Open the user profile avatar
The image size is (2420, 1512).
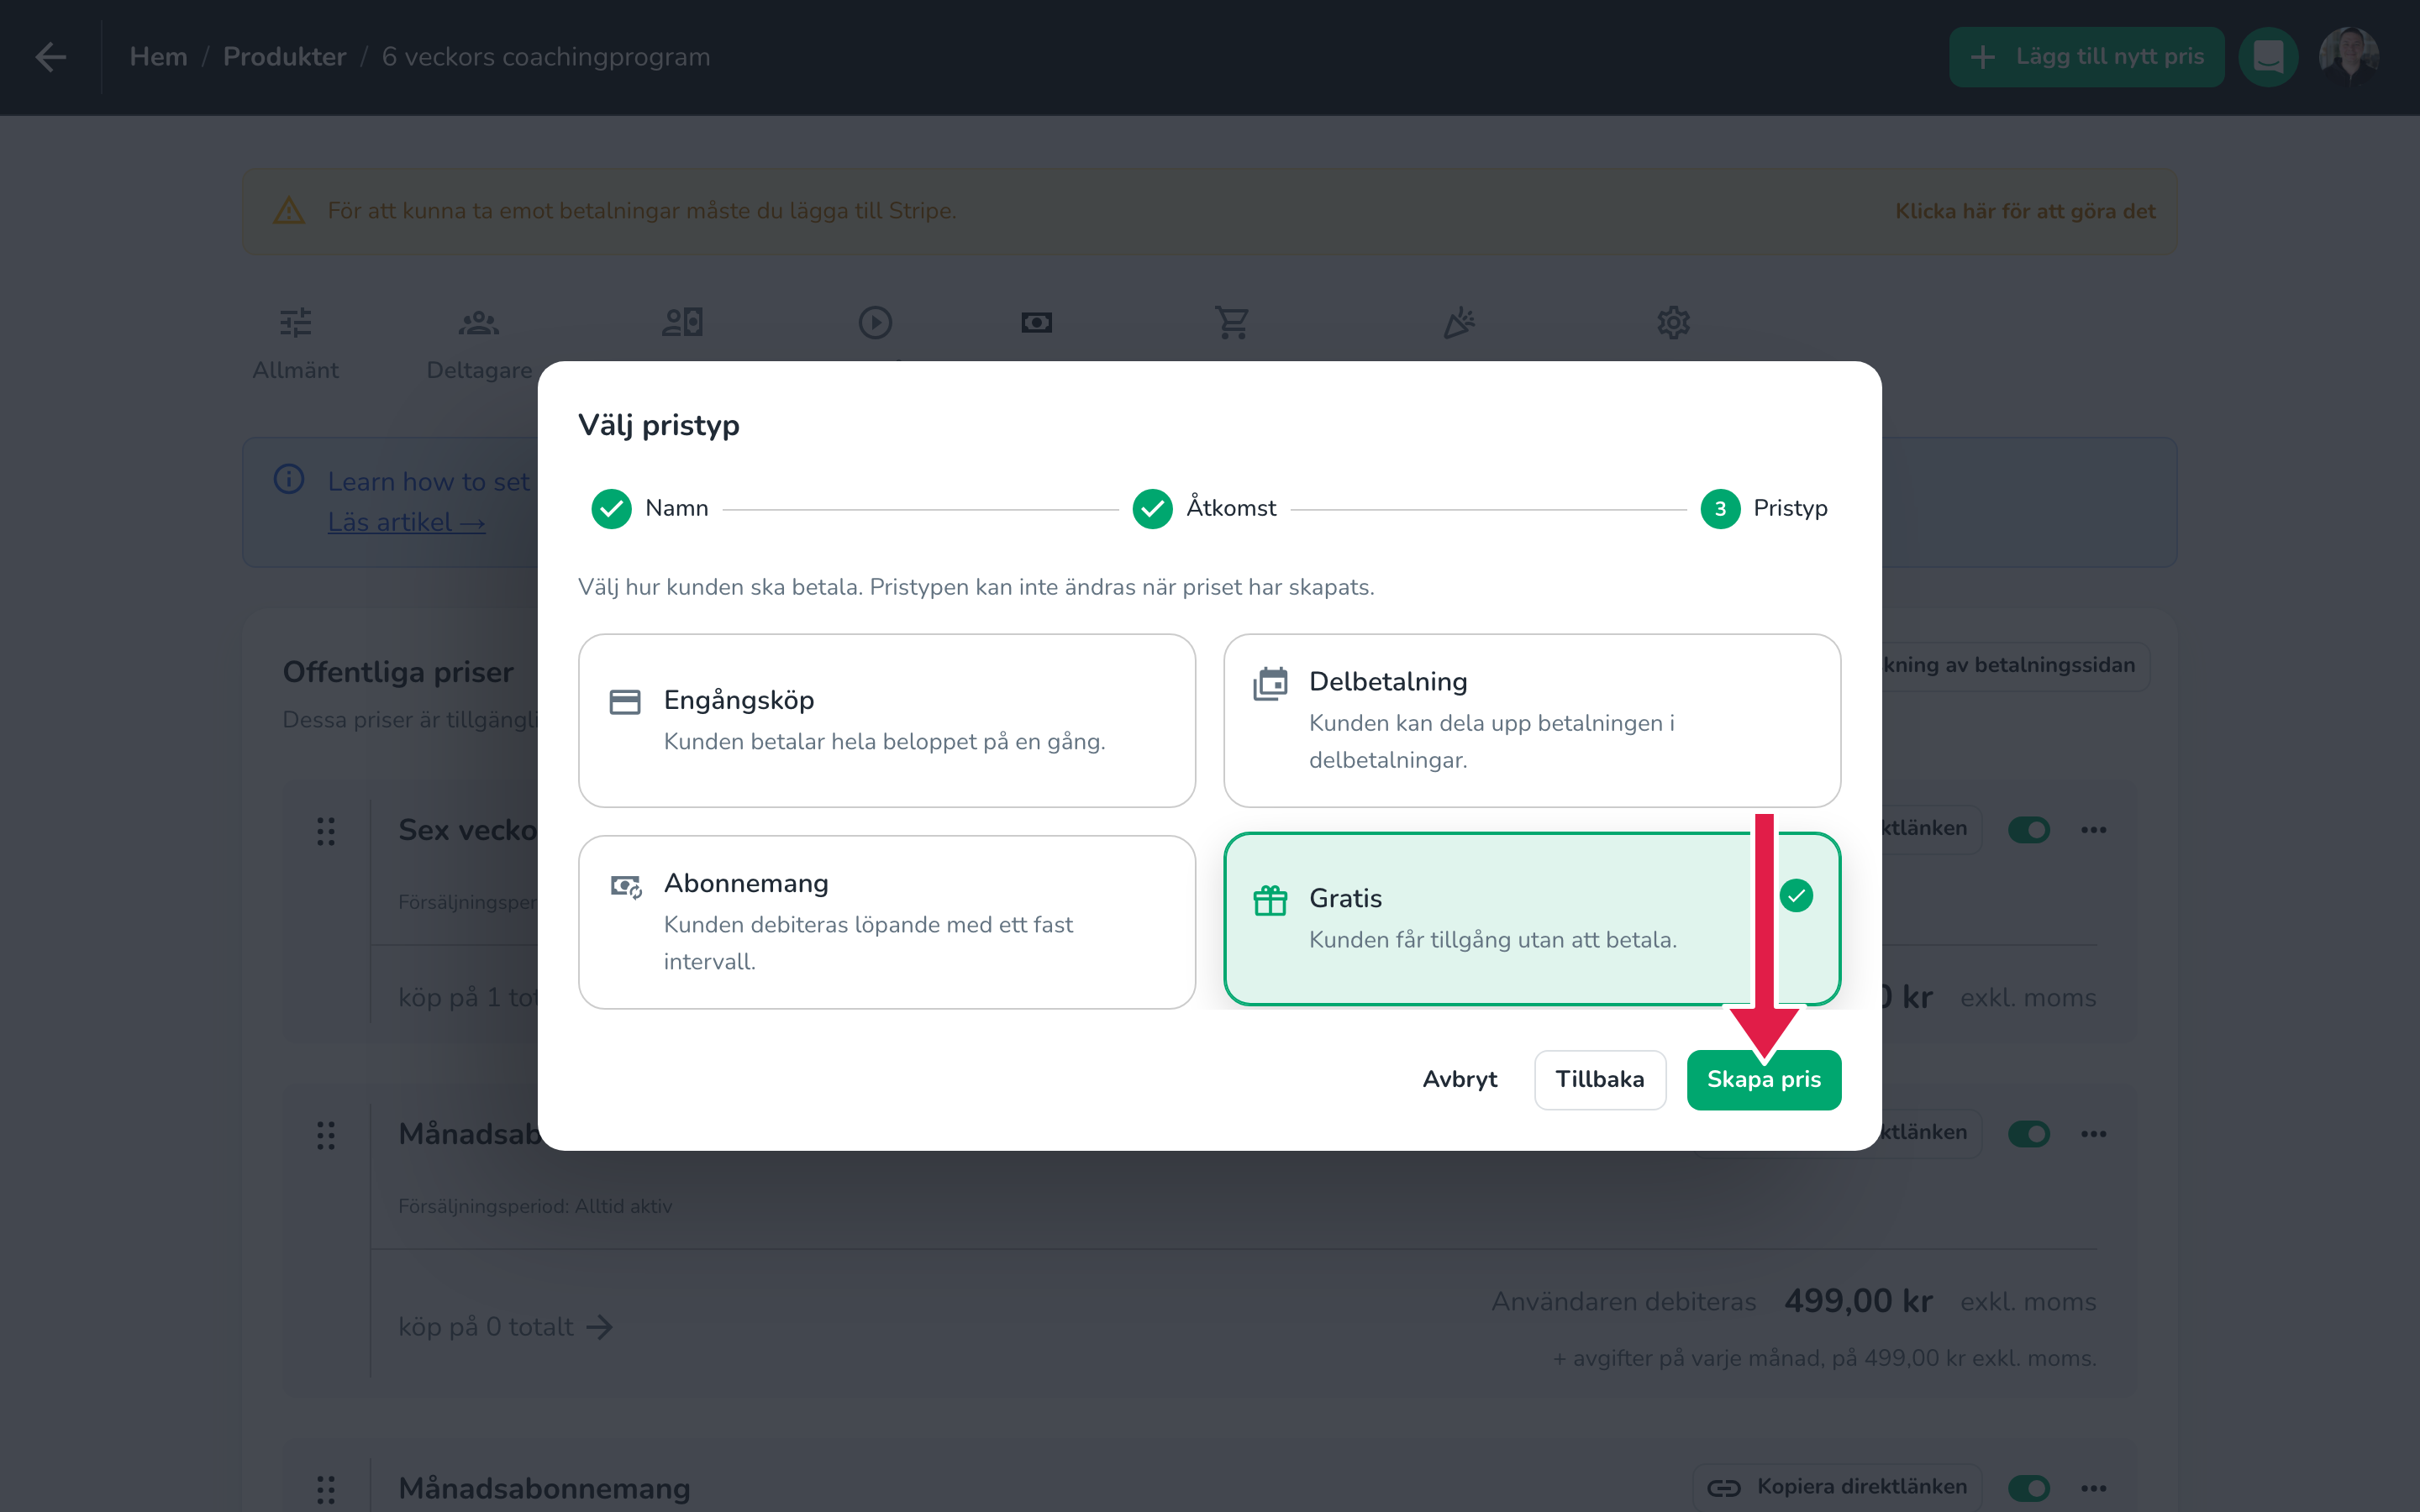pos(2348,57)
